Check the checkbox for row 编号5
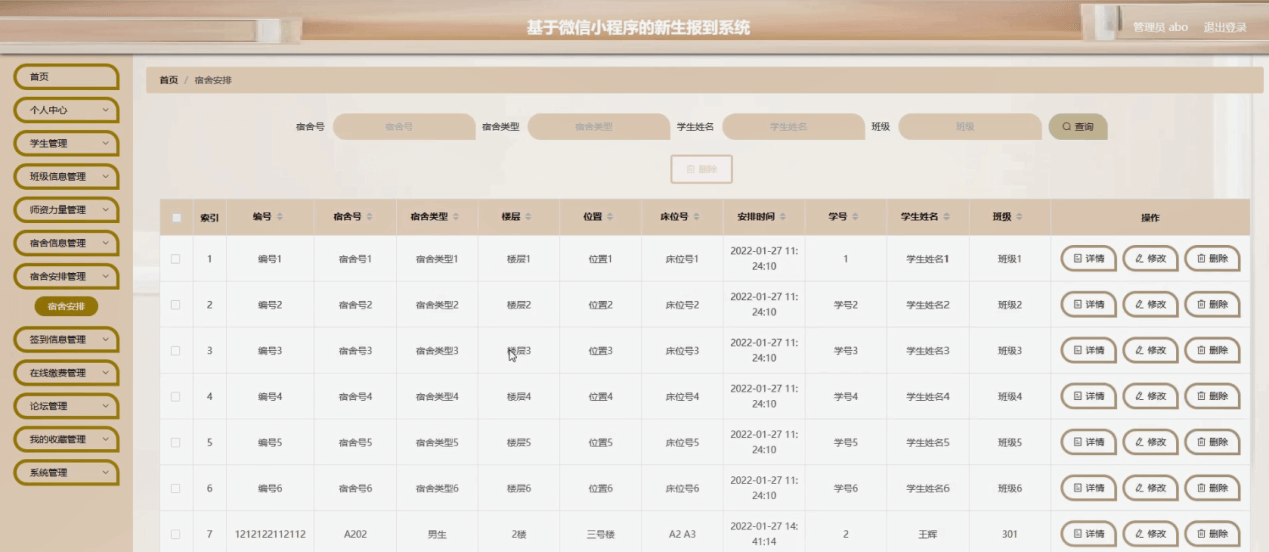The image size is (1269, 552). (175, 442)
